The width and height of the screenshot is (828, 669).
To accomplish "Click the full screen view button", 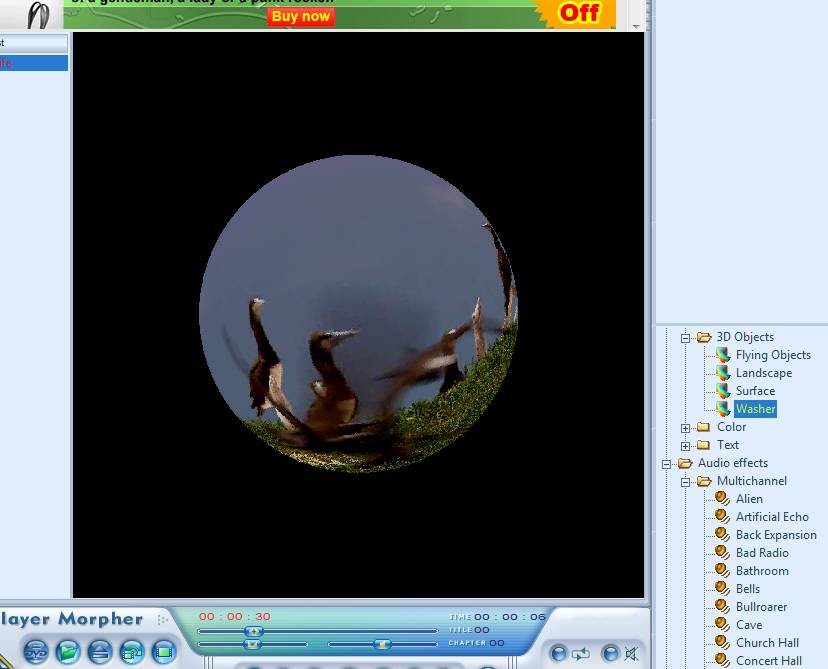I will click(x=164, y=652).
